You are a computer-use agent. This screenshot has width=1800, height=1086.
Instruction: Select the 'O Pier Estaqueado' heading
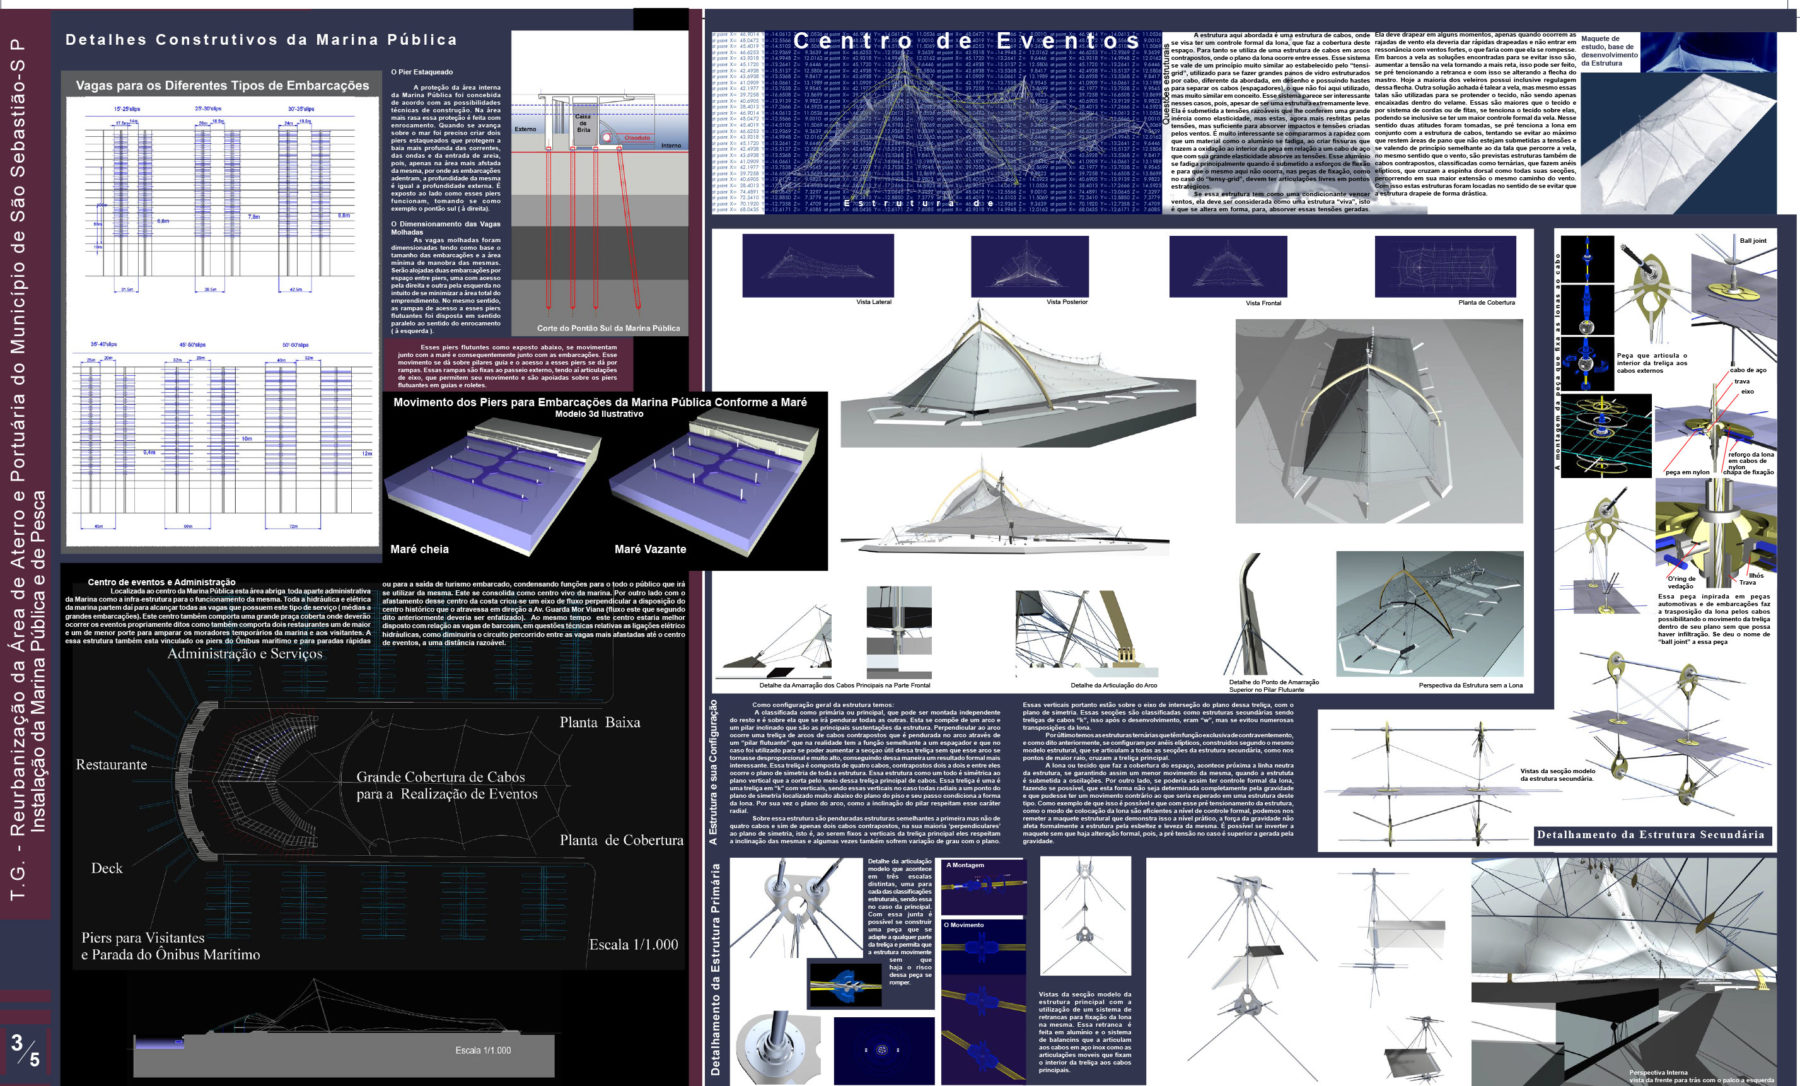422,72
